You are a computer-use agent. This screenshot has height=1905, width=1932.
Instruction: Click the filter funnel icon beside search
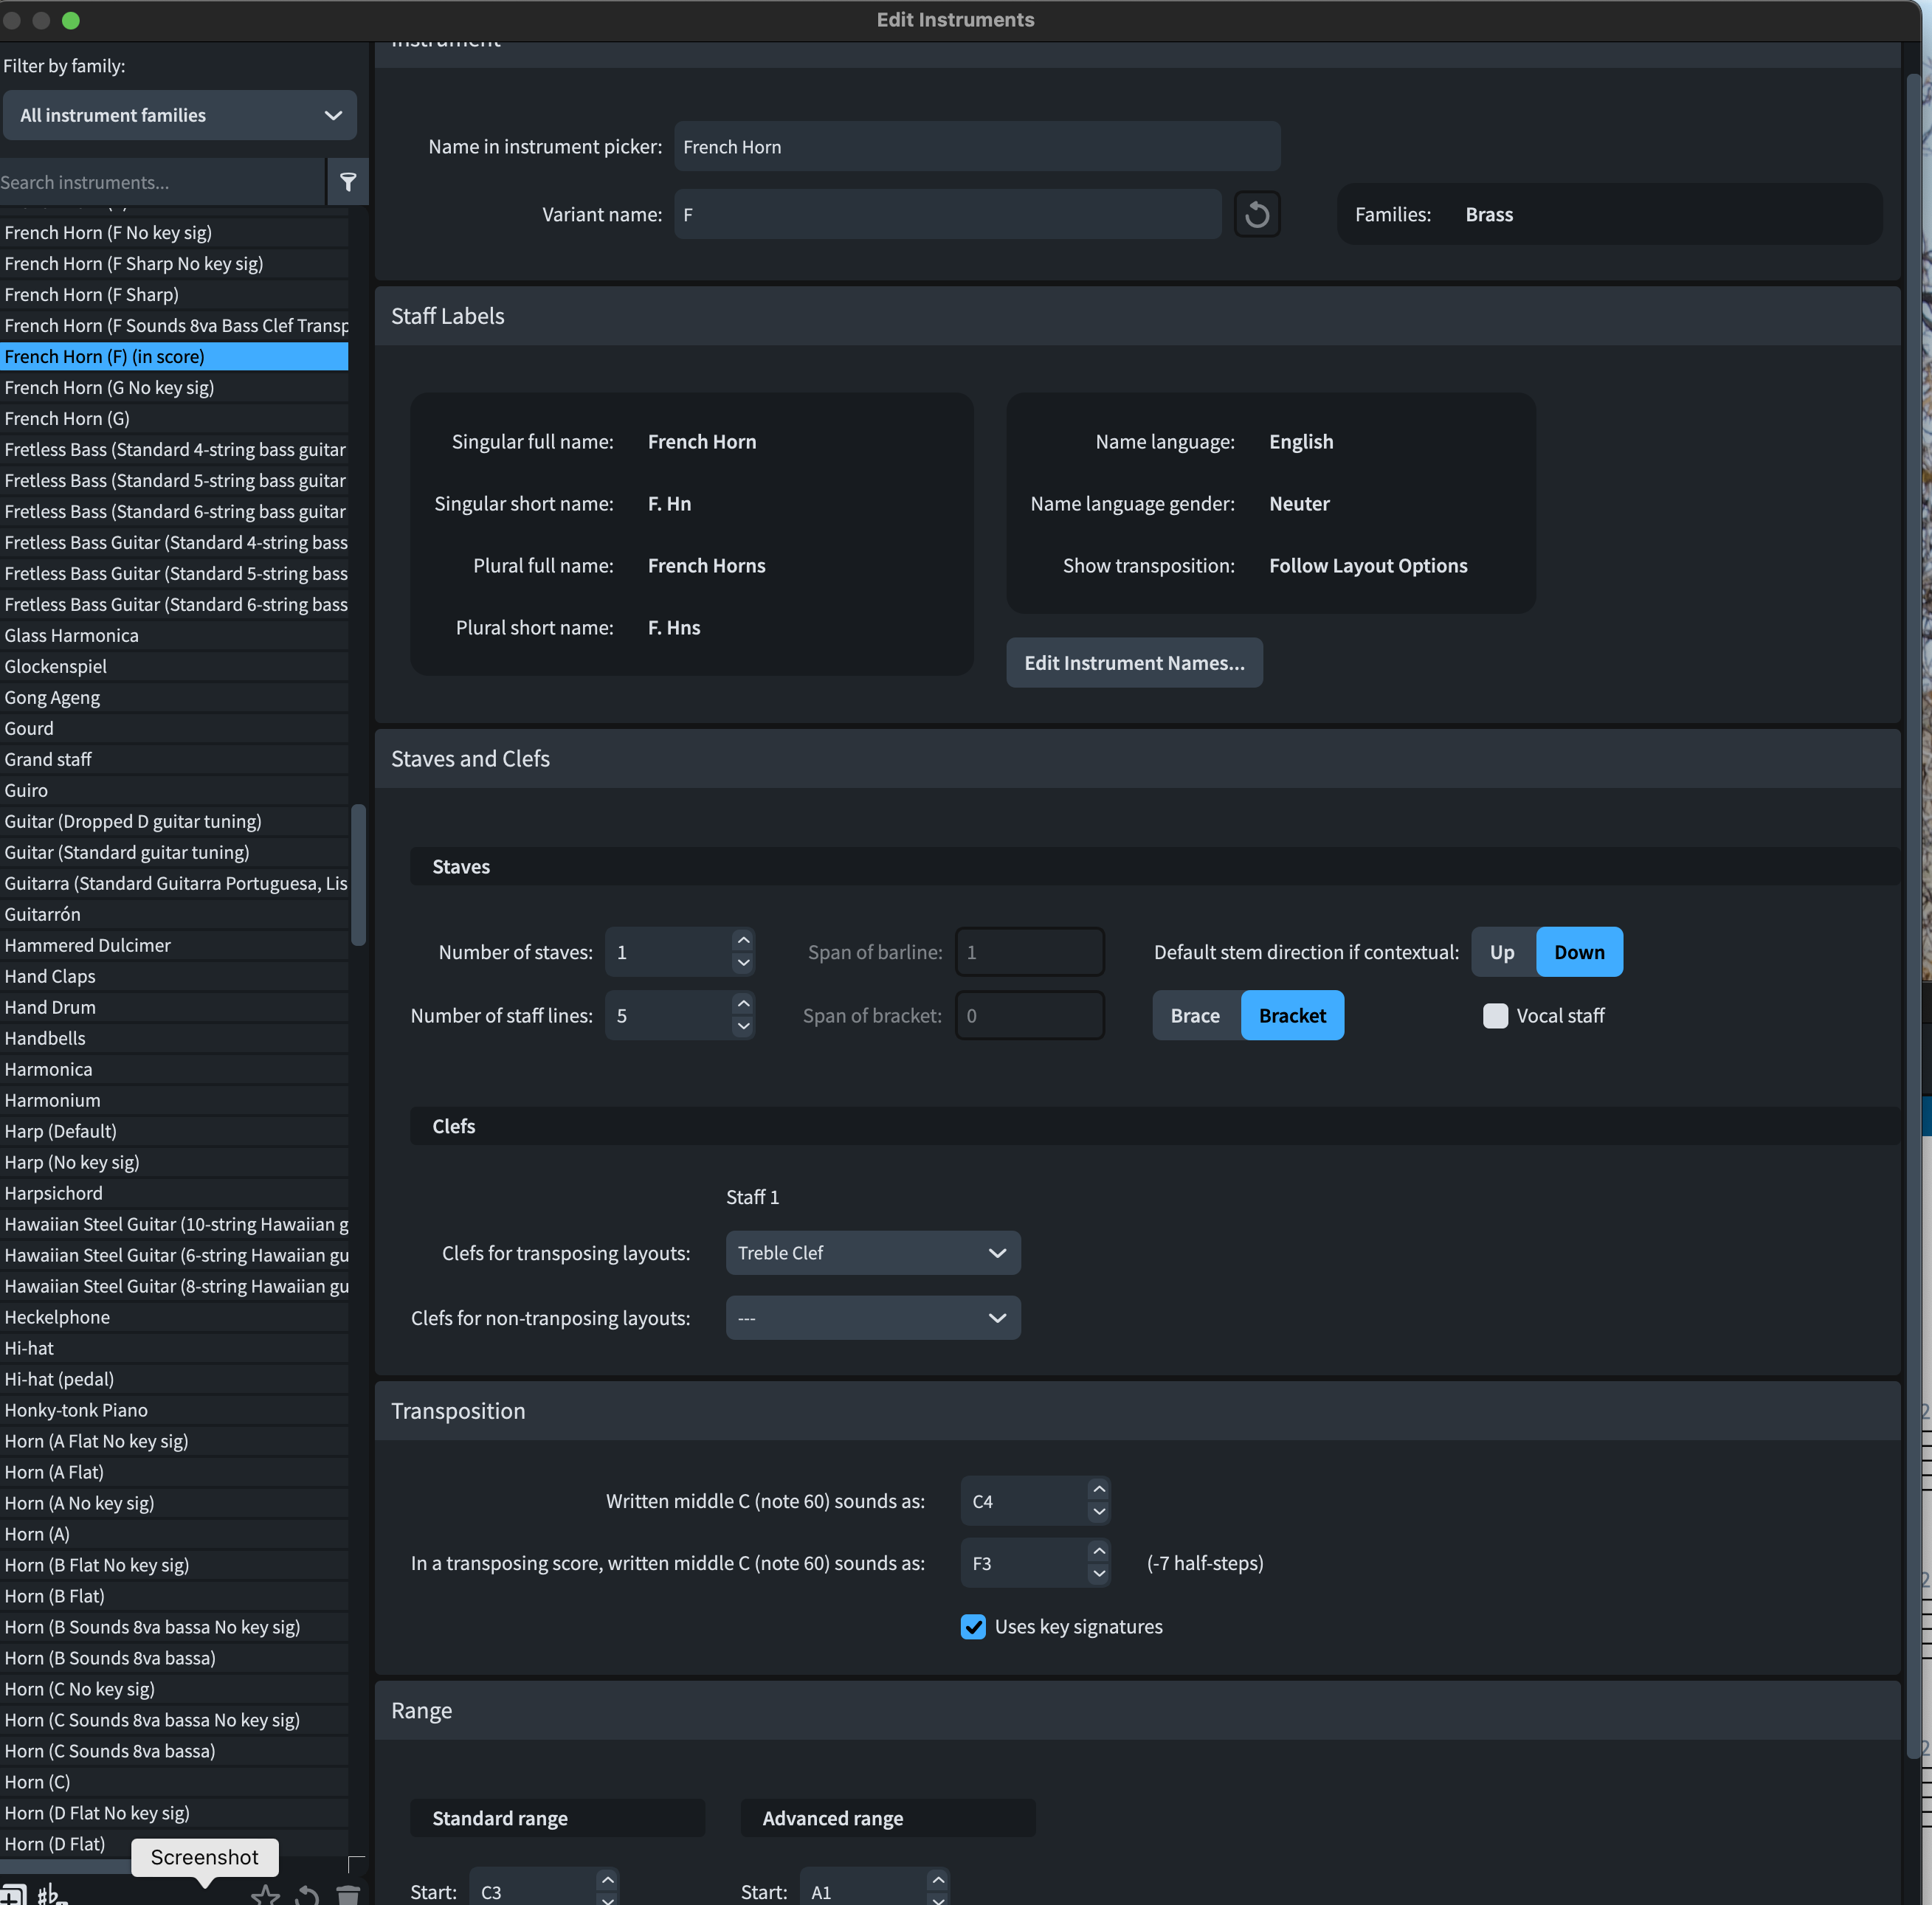(347, 182)
